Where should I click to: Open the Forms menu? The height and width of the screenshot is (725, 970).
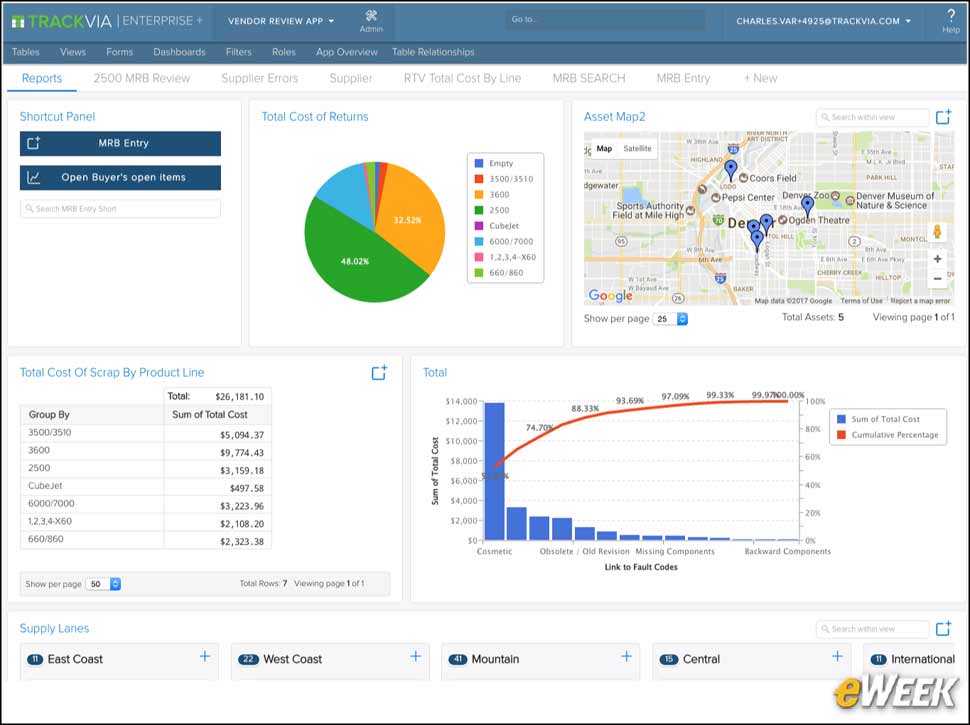119,52
